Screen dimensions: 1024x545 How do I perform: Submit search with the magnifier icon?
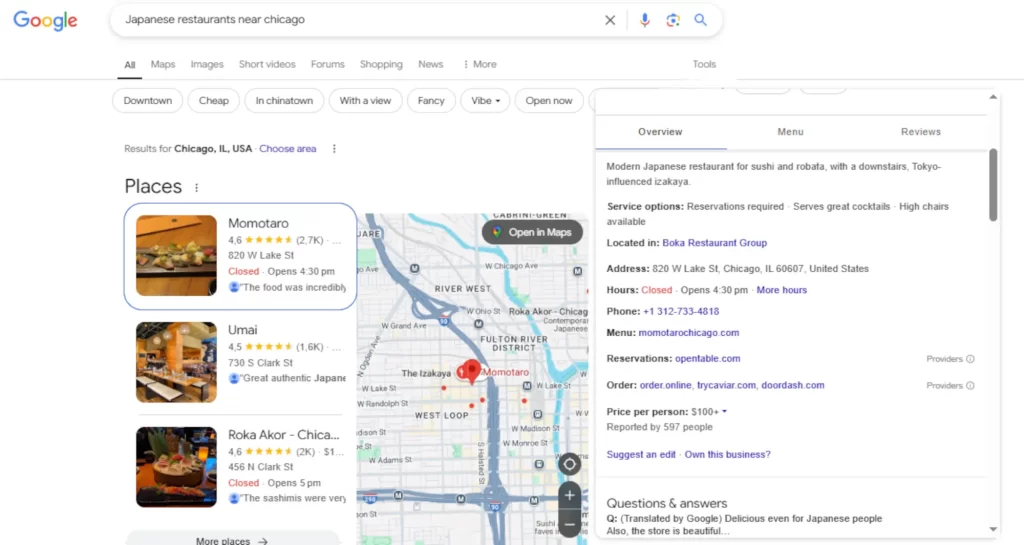click(701, 20)
